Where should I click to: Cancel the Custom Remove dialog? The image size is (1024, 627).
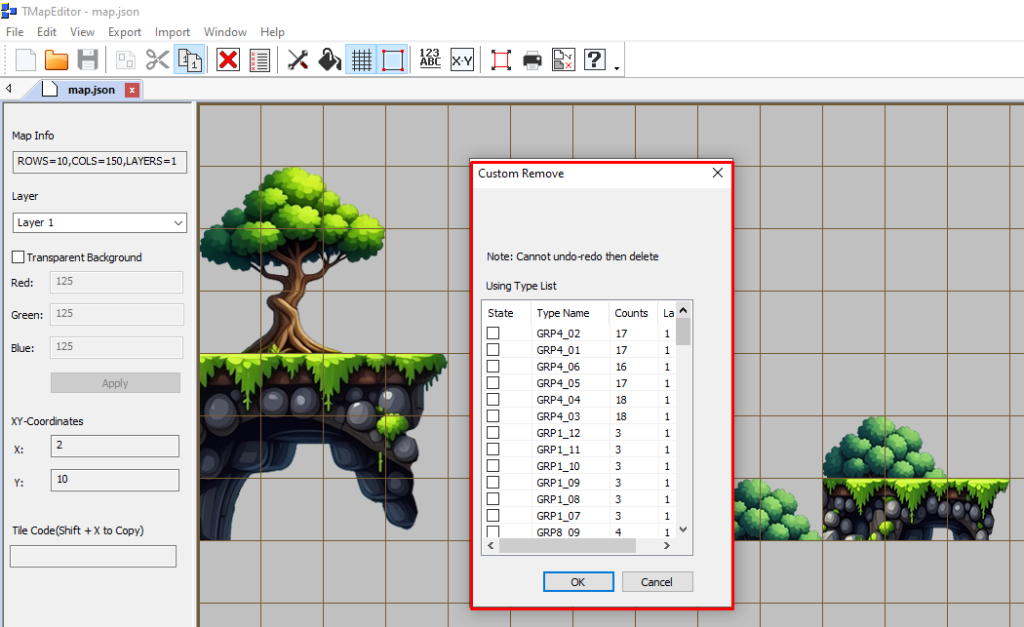click(x=657, y=582)
